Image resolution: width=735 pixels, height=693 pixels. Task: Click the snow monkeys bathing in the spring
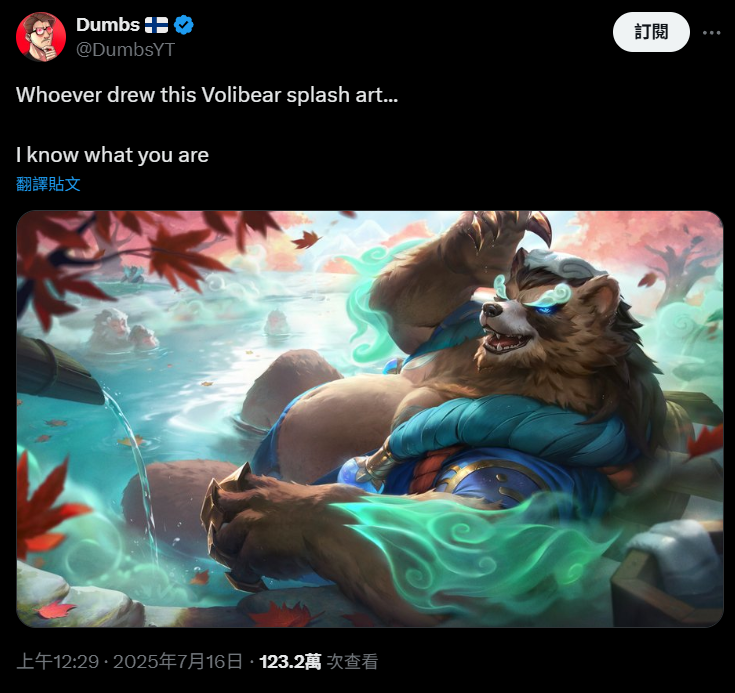tap(123, 330)
